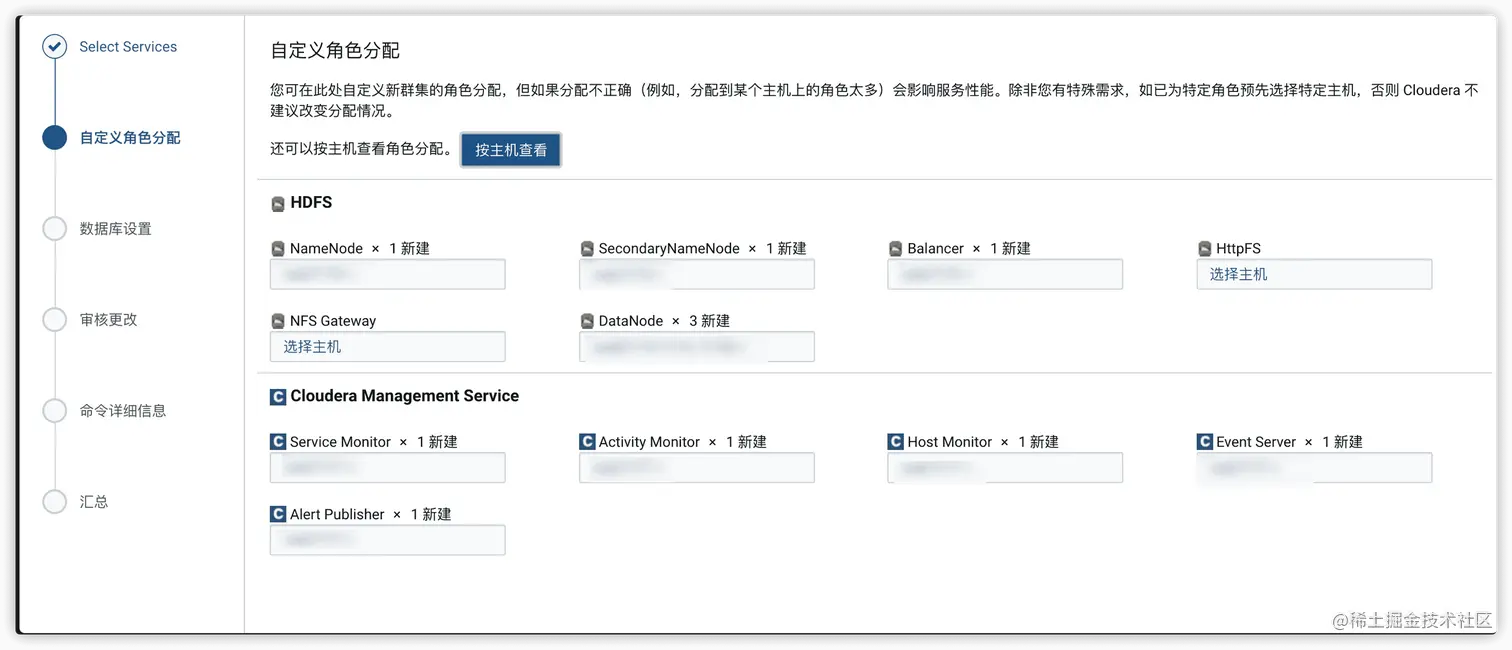Click the HttpFS role icon
This screenshot has height=650, width=1512.
(1205, 249)
